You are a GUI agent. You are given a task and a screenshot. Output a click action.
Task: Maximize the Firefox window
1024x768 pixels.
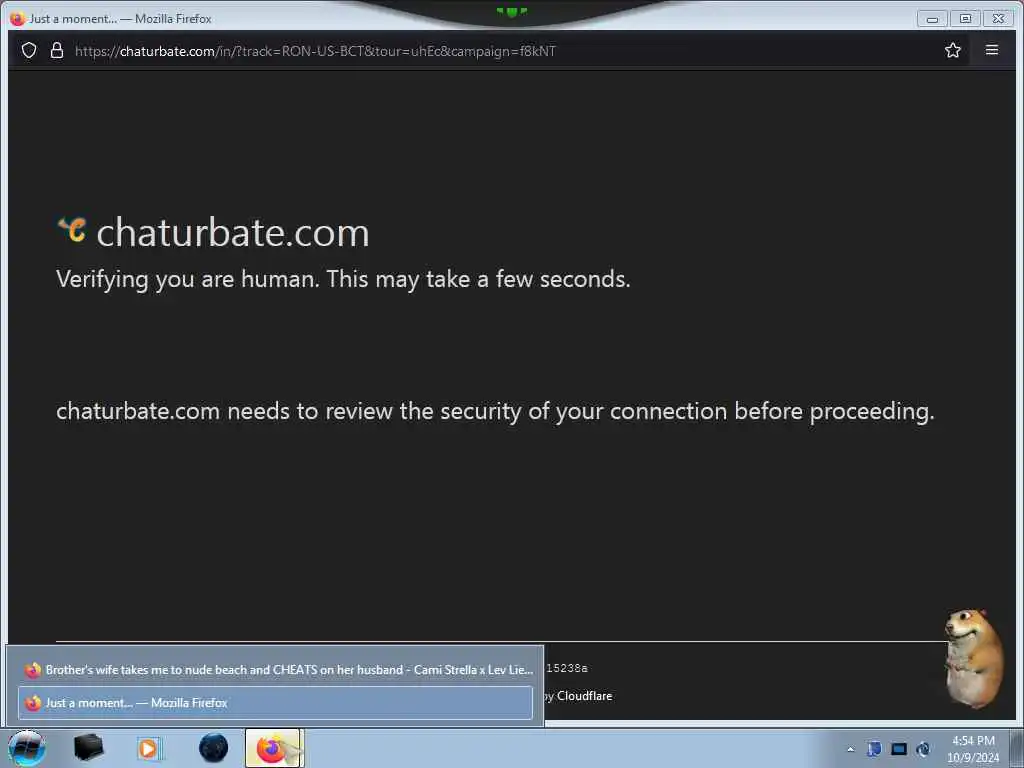click(965, 19)
